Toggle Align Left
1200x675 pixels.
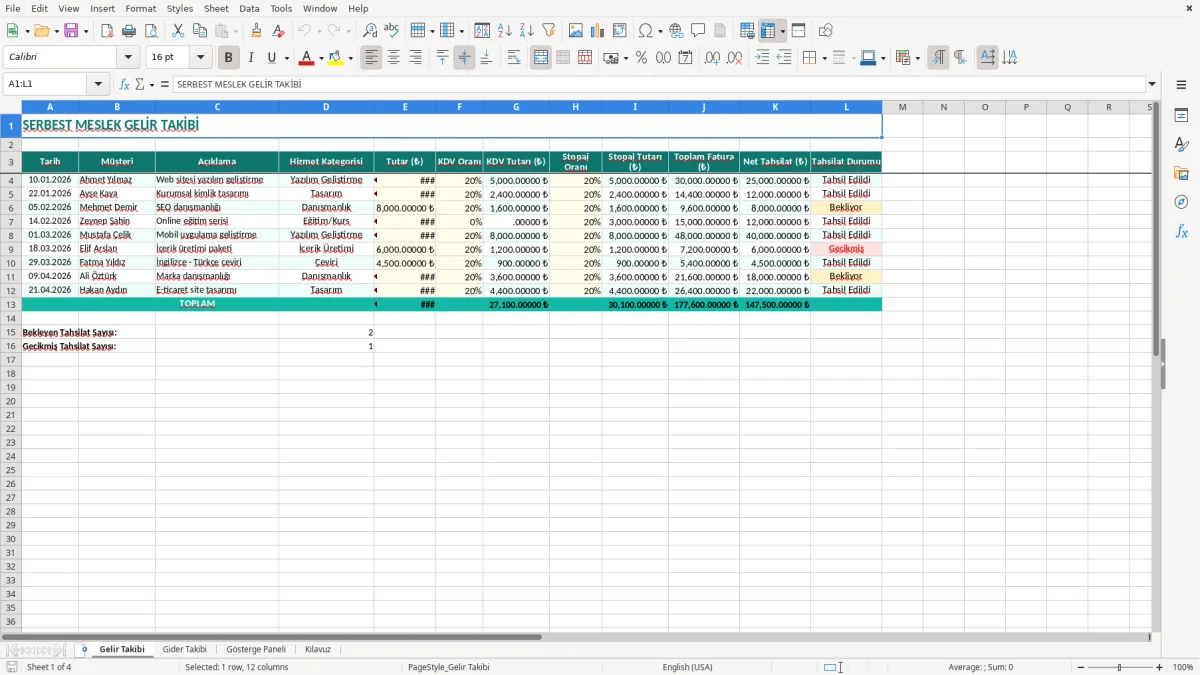click(x=372, y=58)
